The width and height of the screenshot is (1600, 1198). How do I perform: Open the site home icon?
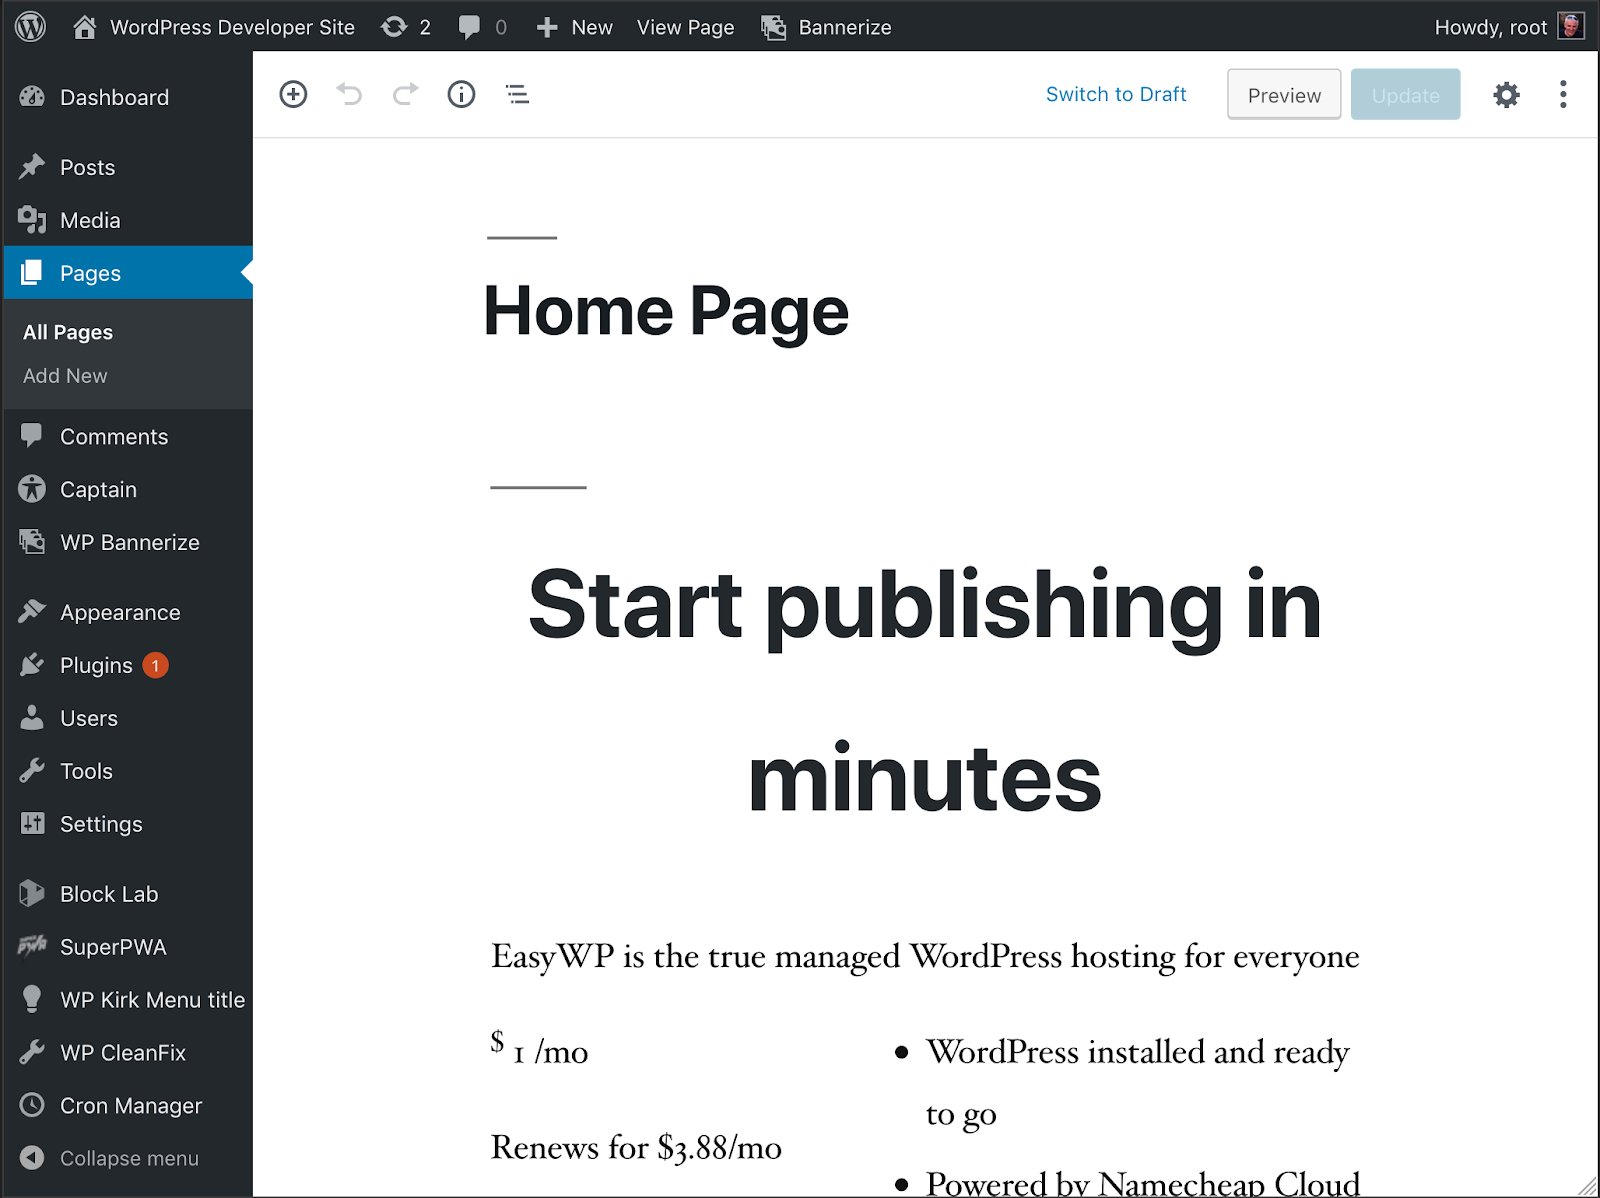pos(85,27)
